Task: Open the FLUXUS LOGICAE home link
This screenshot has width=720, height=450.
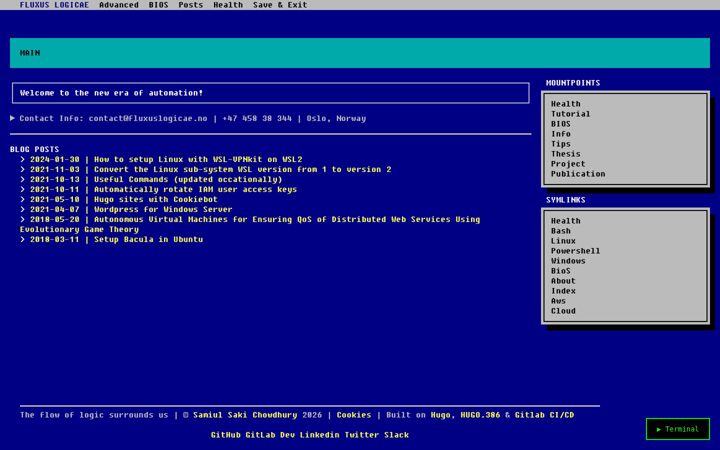Action: pos(54,5)
